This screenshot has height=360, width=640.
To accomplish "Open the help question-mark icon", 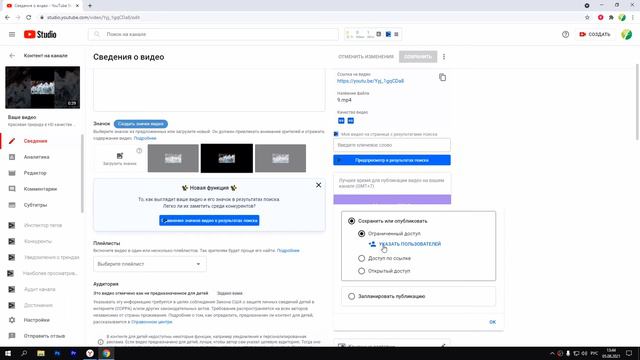I will (565, 35).
